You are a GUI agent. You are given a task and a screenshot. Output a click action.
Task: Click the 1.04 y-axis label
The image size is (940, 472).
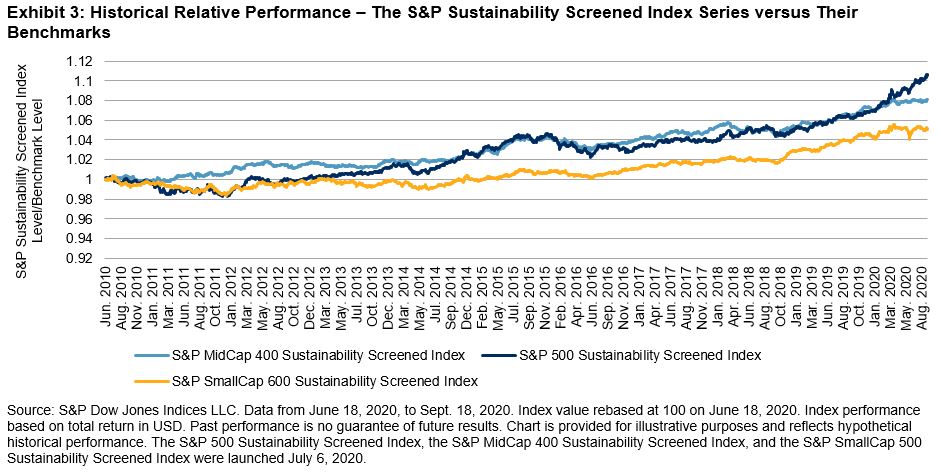pyautogui.click(x=81, y=140)
